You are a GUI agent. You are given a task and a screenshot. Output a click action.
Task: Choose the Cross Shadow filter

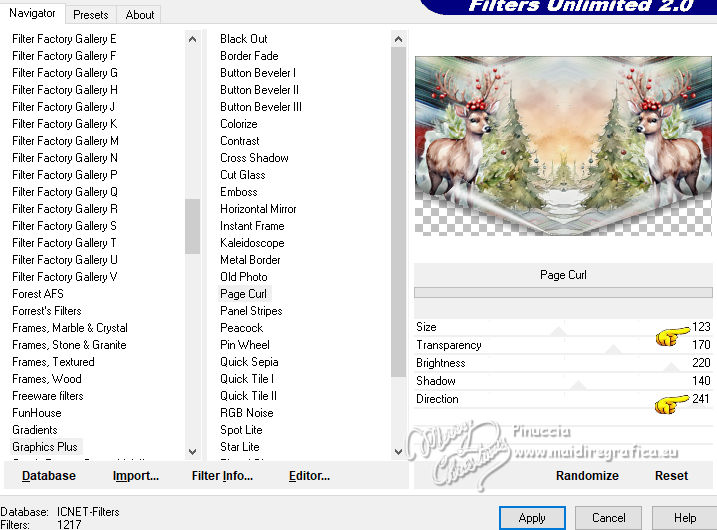254,158
